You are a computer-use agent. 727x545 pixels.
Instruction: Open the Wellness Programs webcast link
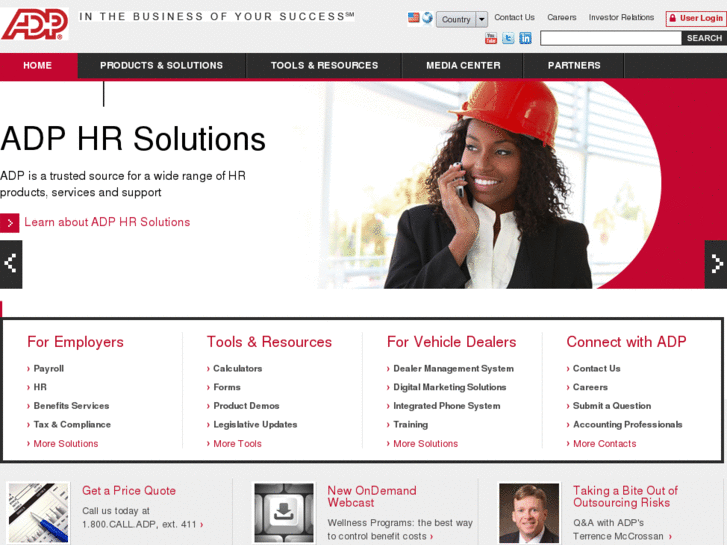[400, 529]
